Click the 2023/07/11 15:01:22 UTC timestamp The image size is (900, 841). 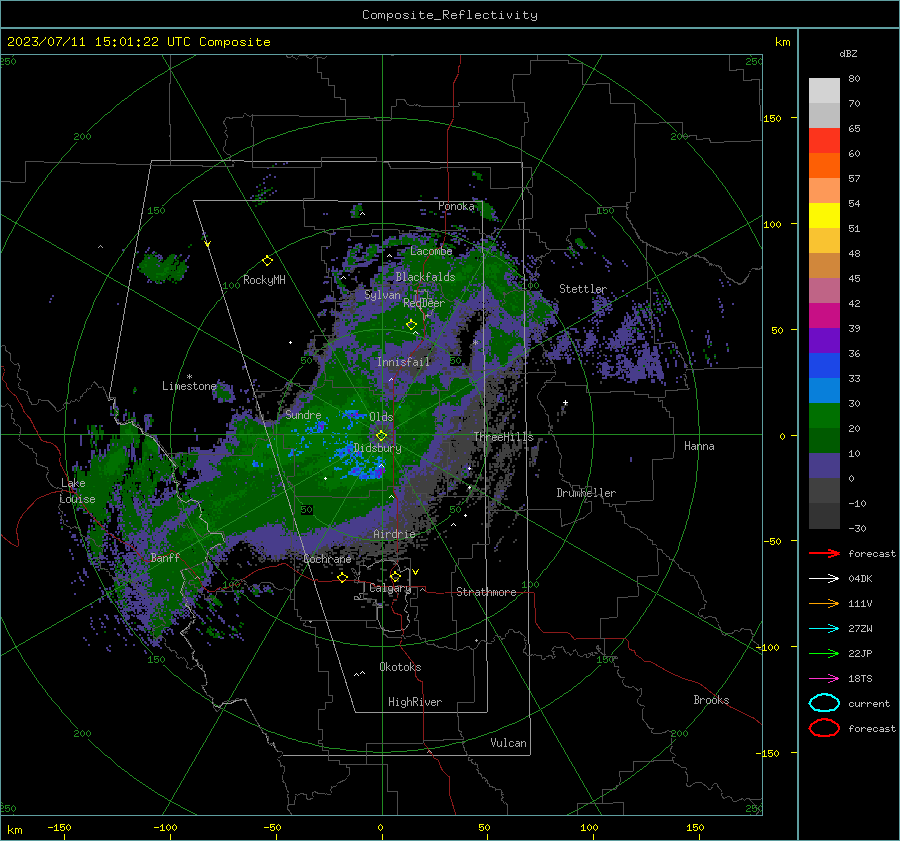pos(99,42)
